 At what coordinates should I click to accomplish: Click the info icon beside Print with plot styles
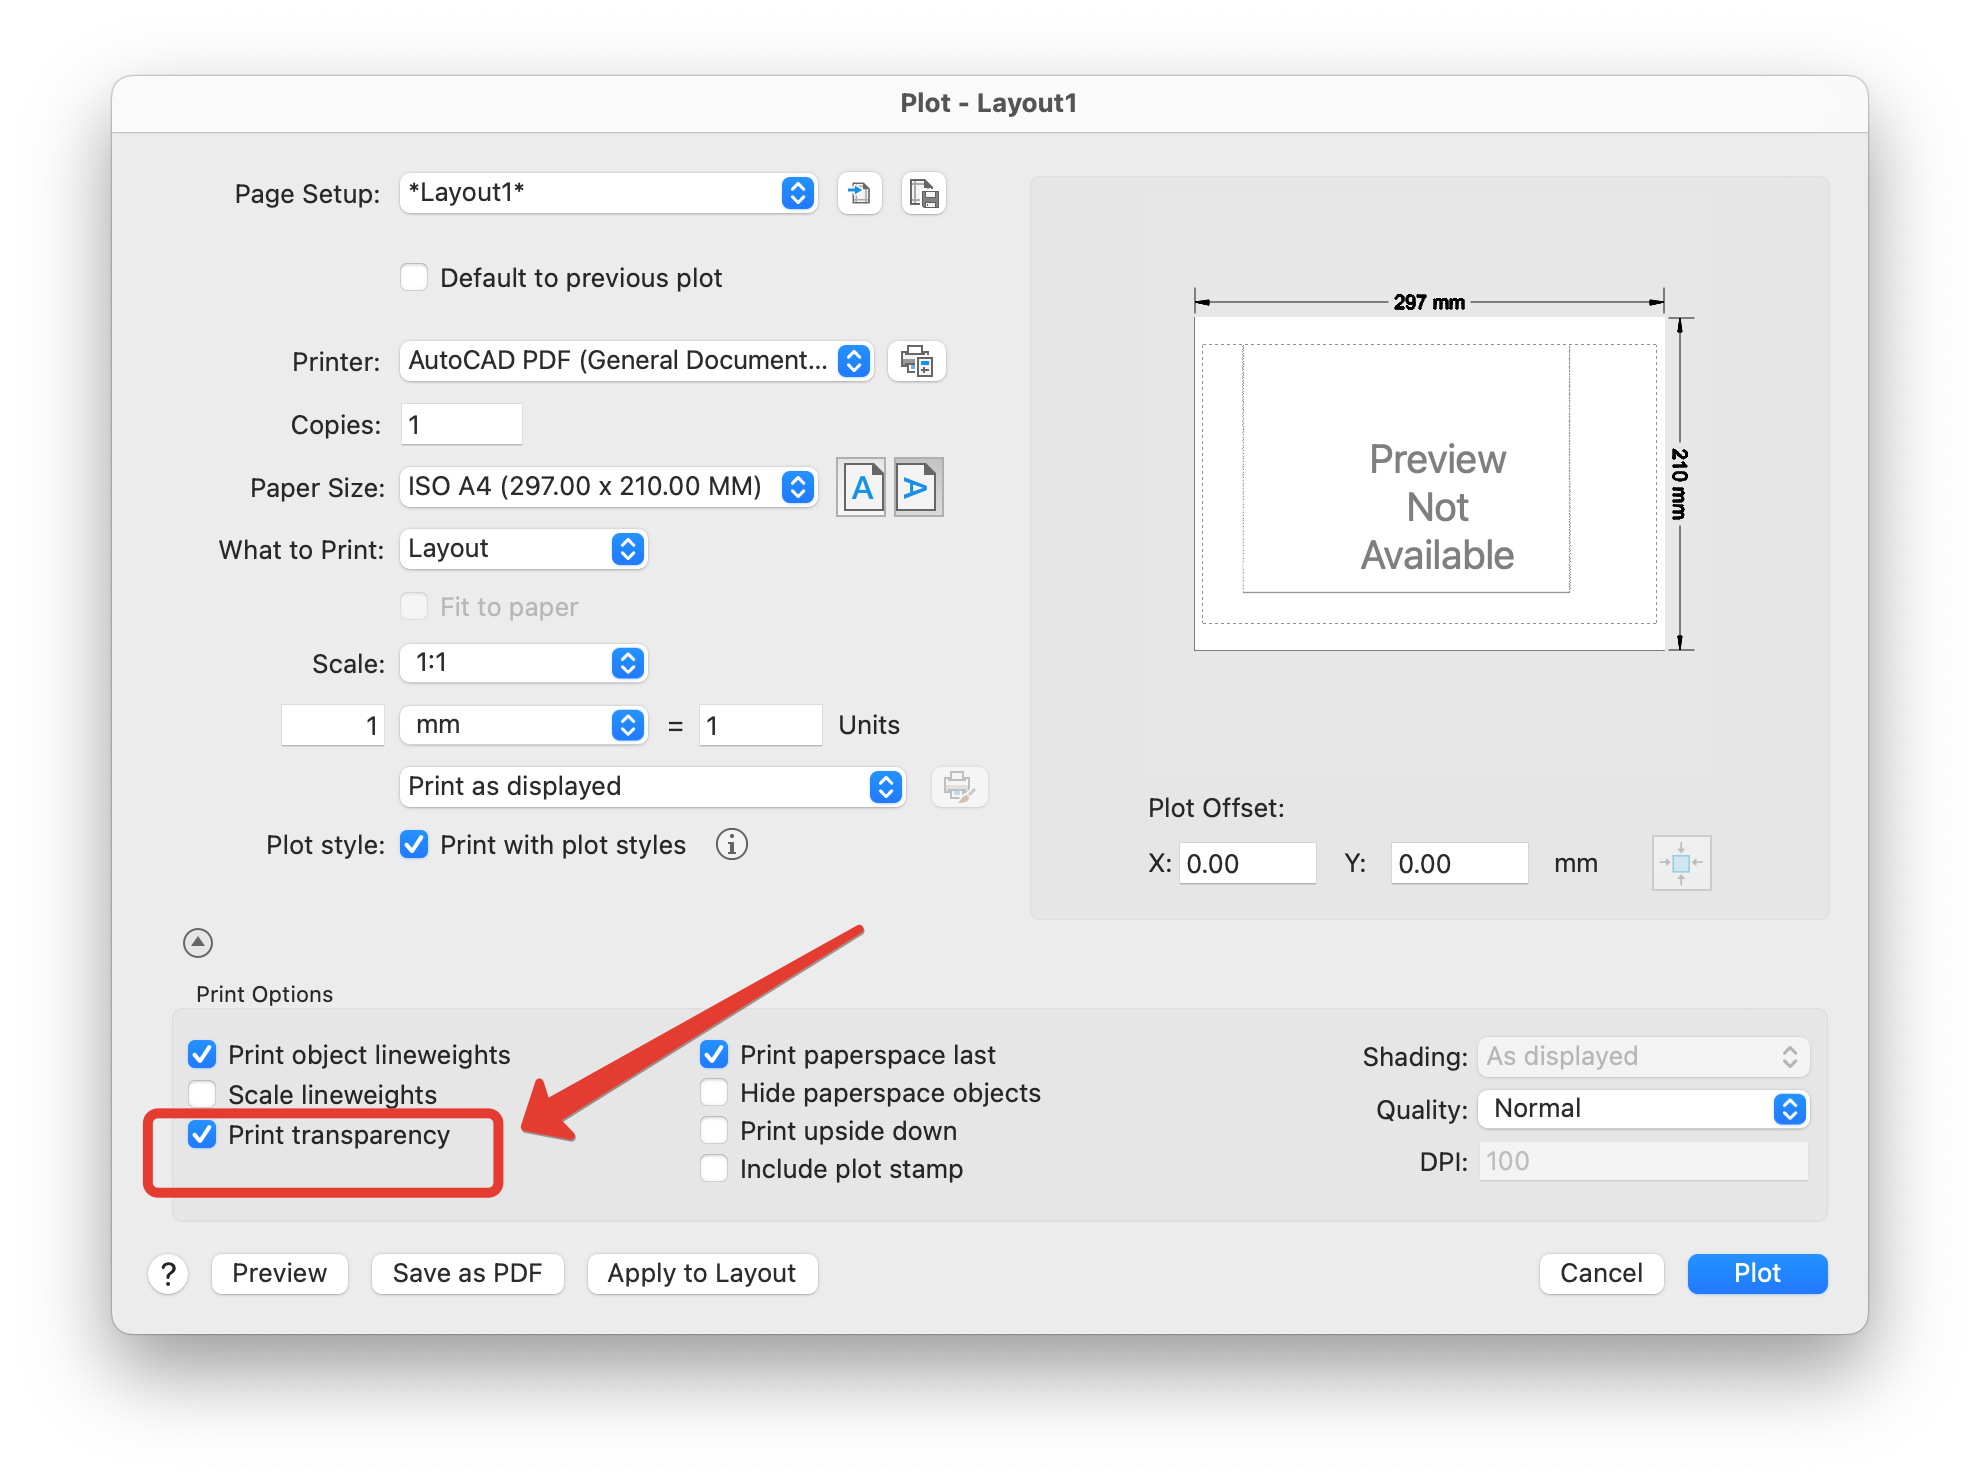732,845
